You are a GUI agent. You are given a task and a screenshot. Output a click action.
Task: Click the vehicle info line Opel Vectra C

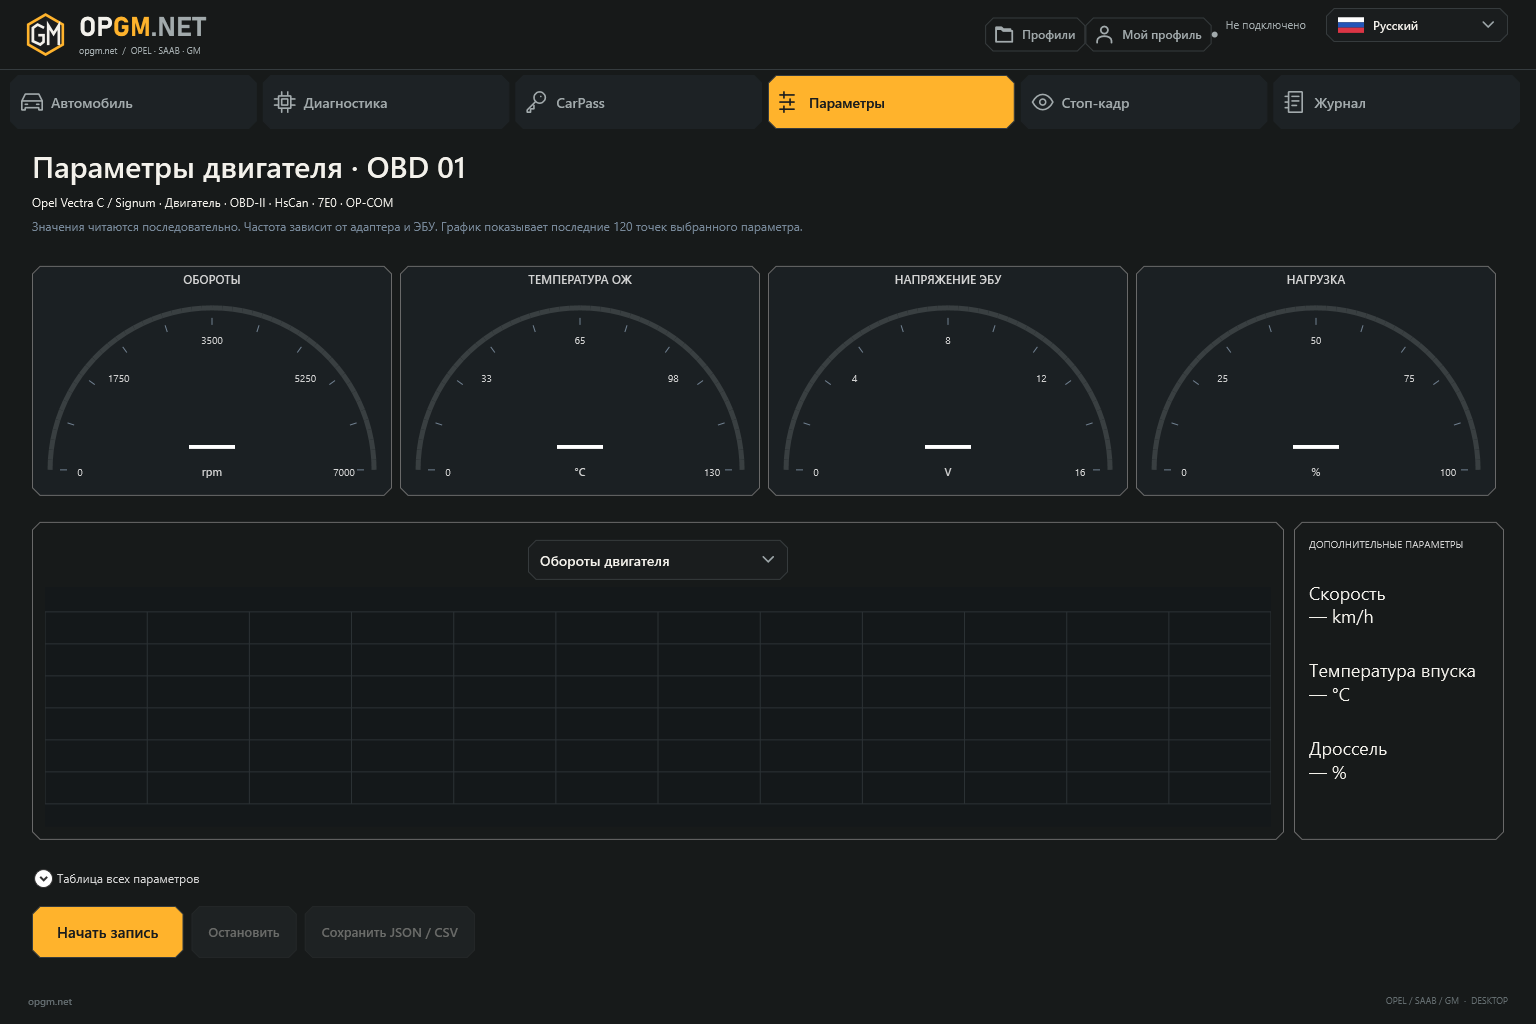[x=212, y=203]
